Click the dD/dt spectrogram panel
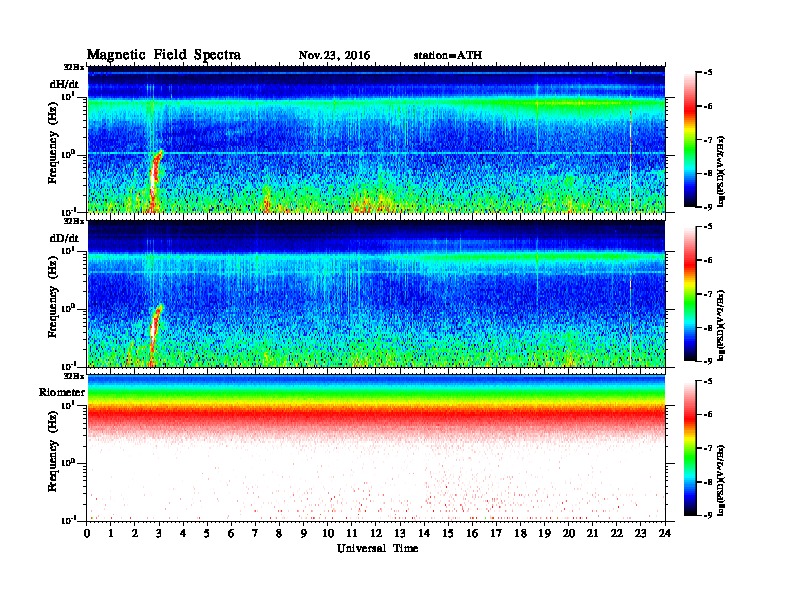Image resolution: width=792 pixels, height=612 pixels. coord(376,293)
